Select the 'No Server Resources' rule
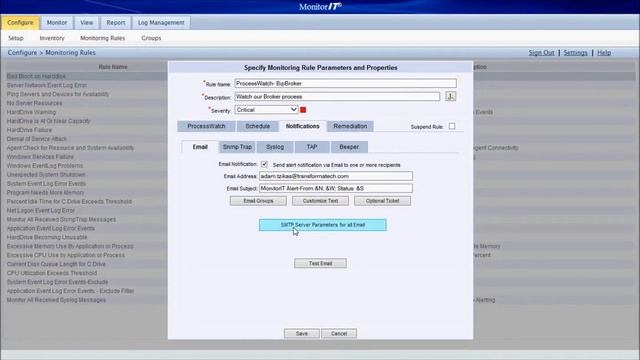640x360 pixels. tap(34, 103)
